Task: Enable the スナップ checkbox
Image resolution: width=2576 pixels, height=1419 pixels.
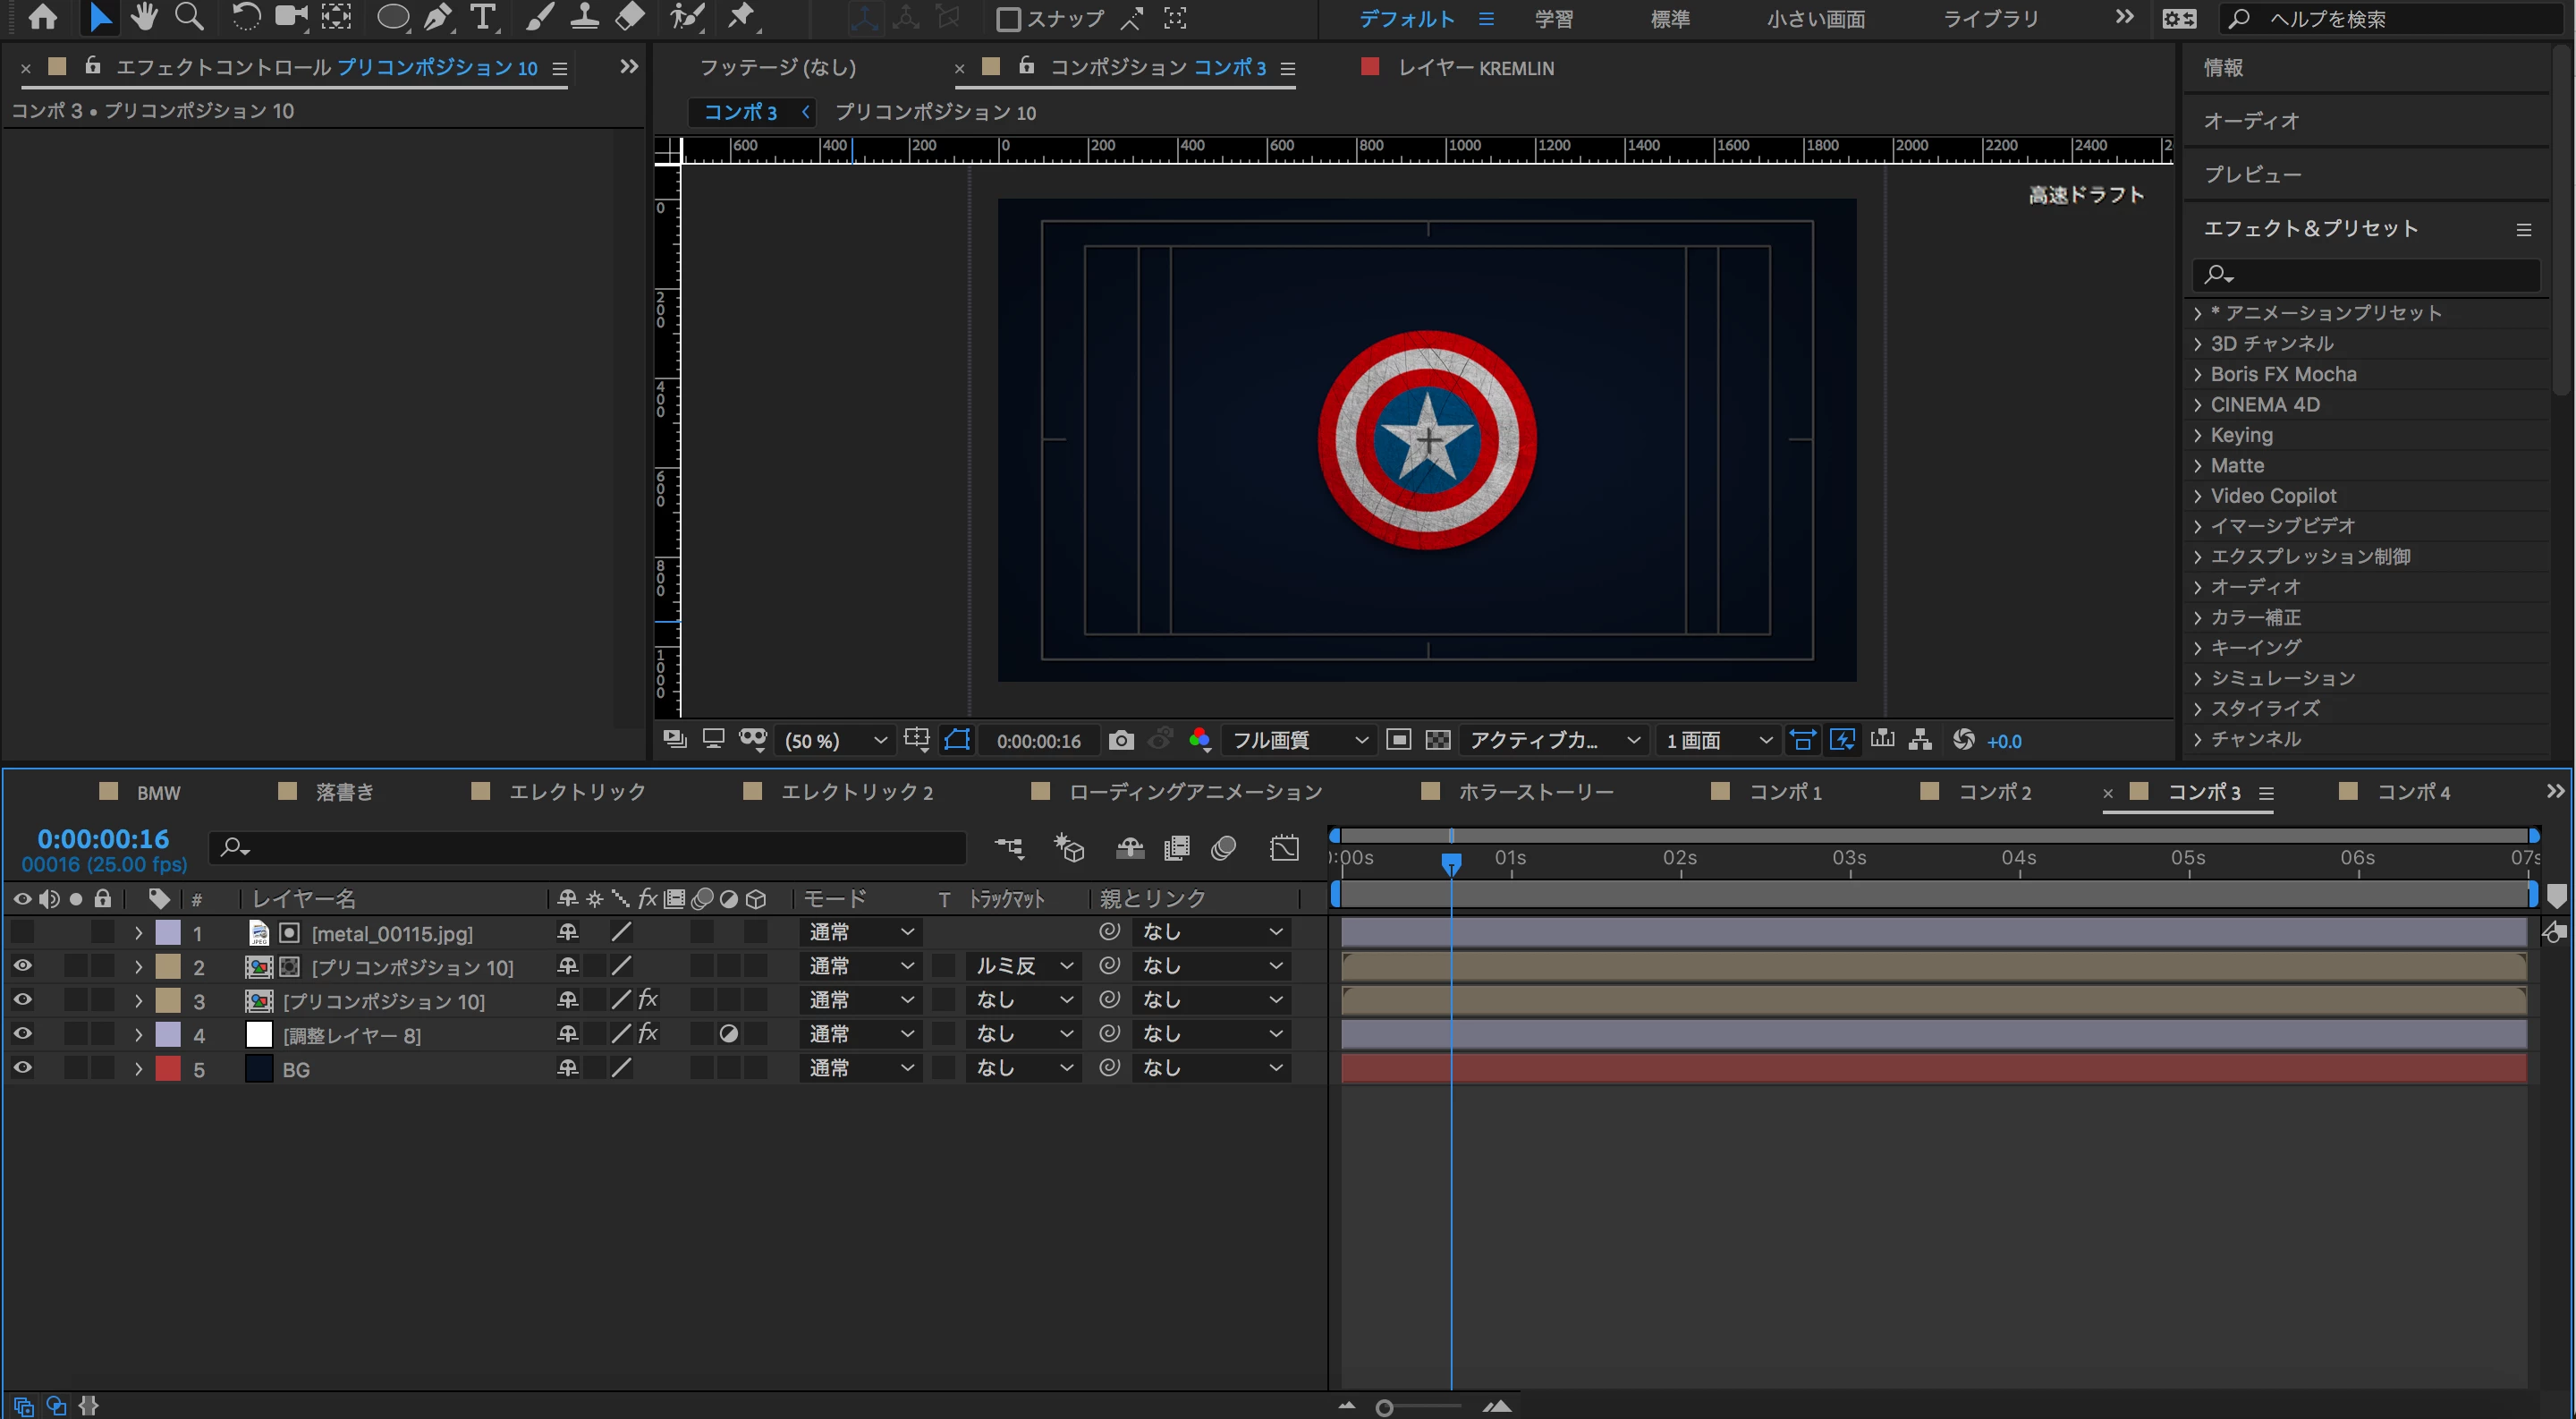Action: [1008, 19]
